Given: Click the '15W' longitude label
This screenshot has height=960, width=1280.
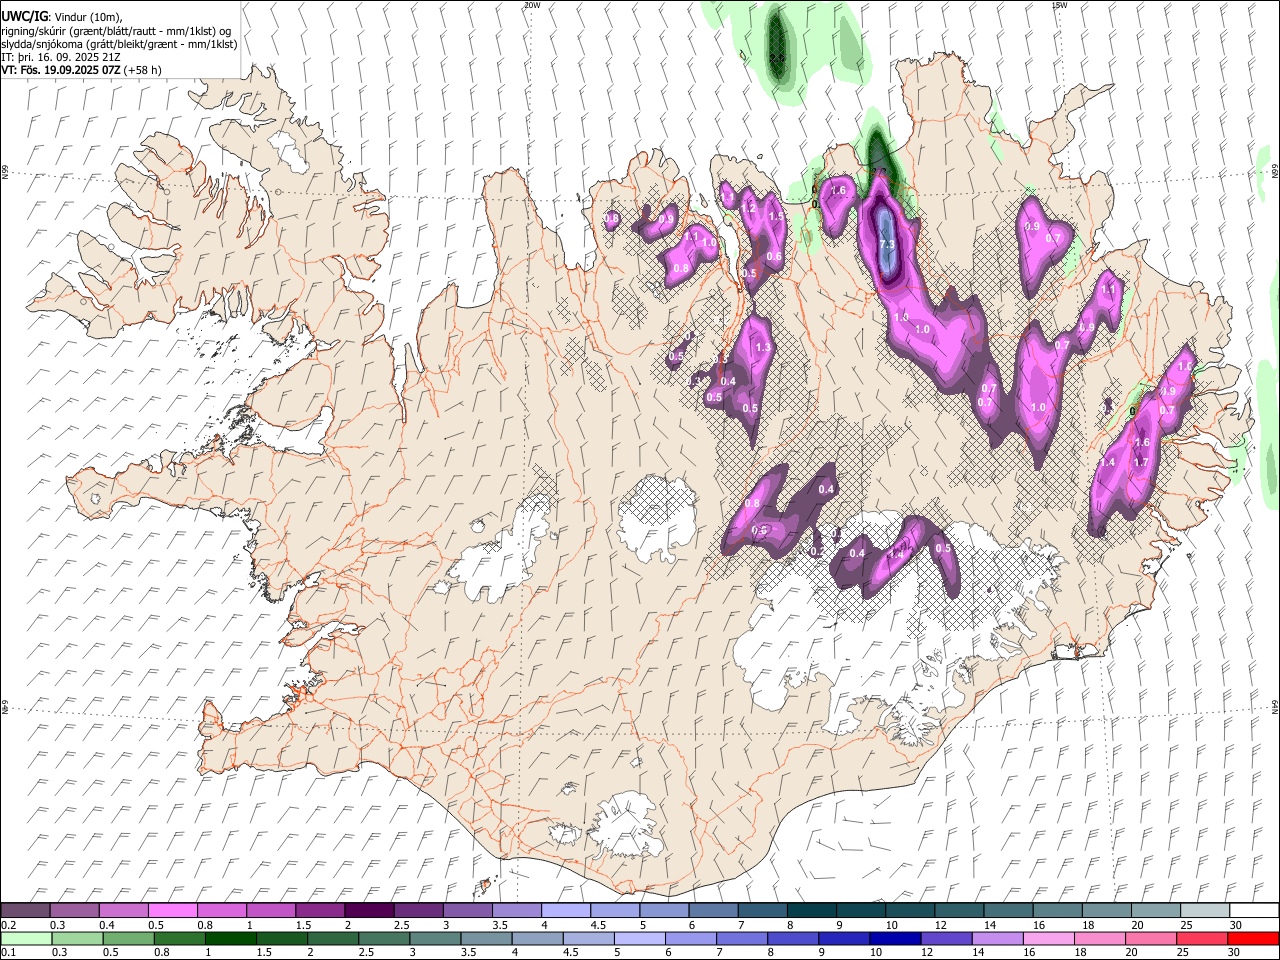Looking at the screenshot, I should click(1059, 5).
